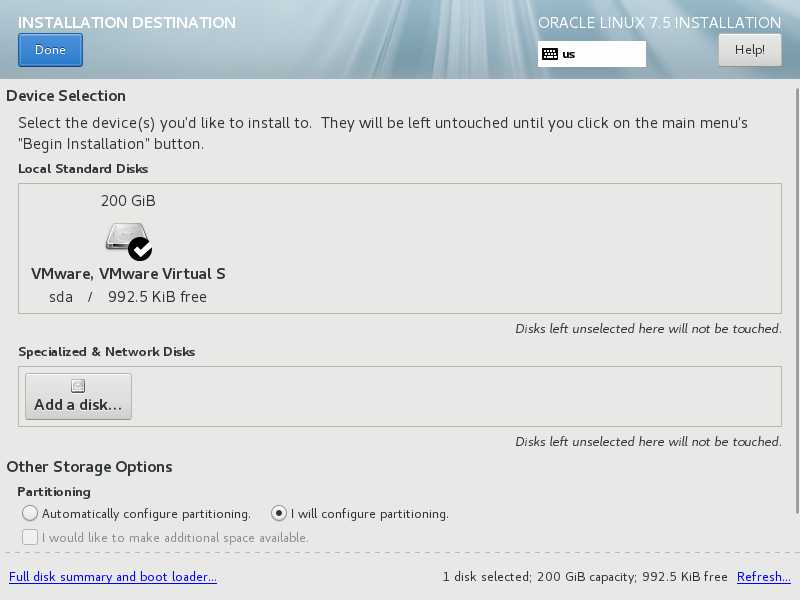Click the vertical scrollbar on the right edge
This screenshot has width=800, height=600.
[x=797, y=301]
